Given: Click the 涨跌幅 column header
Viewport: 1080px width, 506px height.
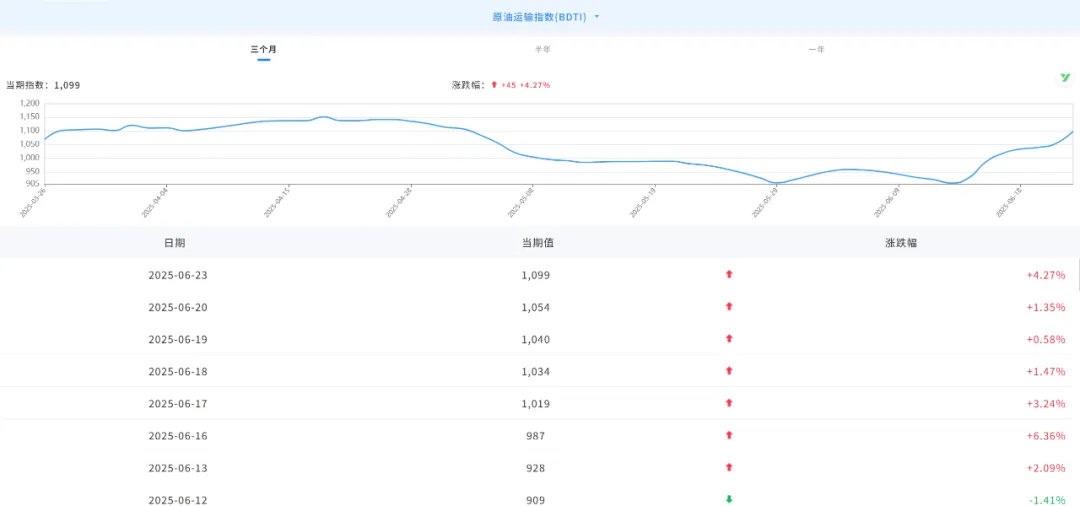Looking at the screenshot, I should (x=900, y=243).
